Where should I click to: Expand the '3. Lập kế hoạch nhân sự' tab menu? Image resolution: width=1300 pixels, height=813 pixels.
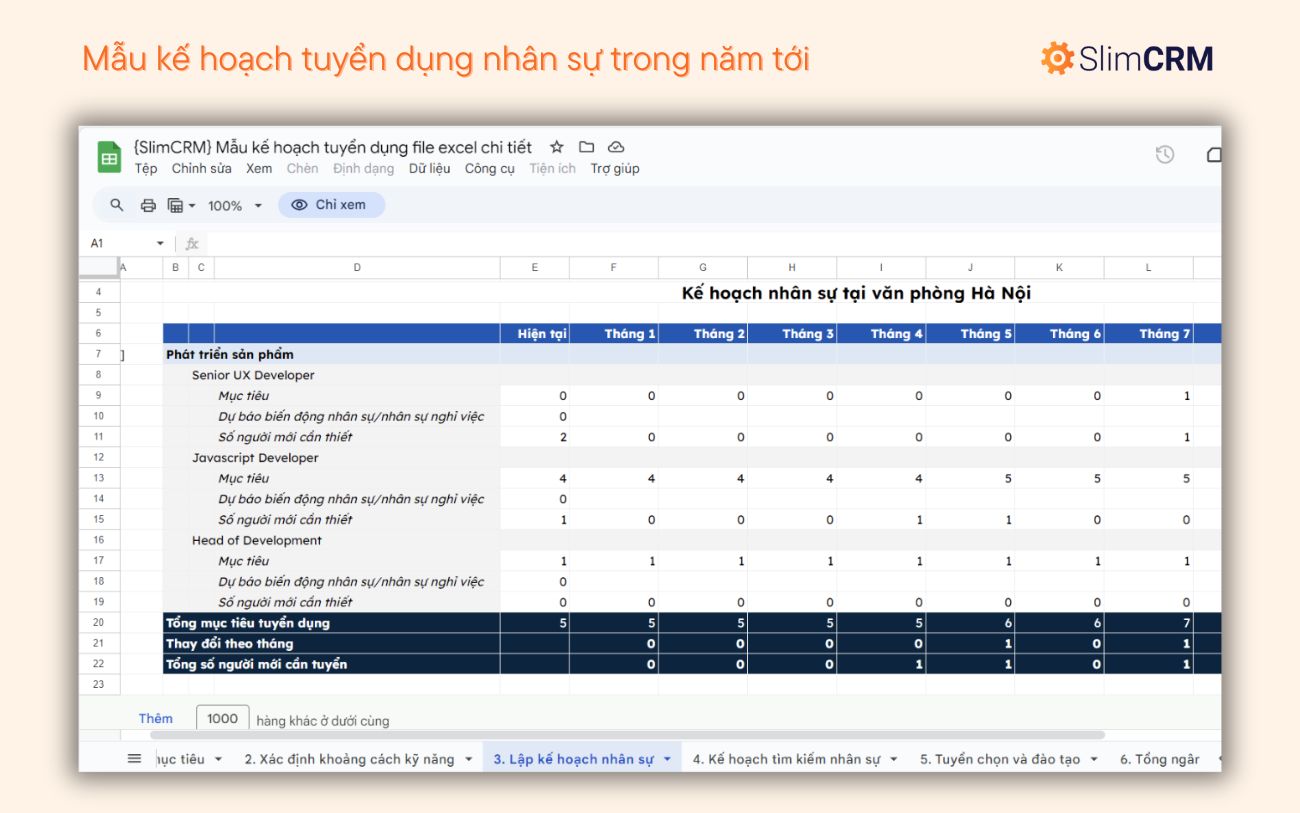tap(668, 758)
